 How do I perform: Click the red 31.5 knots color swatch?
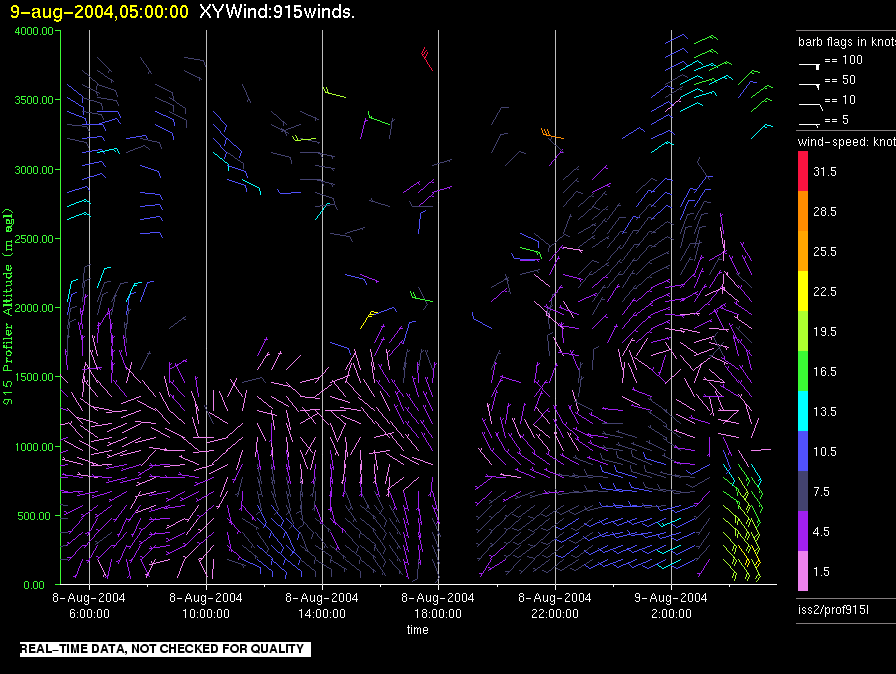[x=803, y=171]
